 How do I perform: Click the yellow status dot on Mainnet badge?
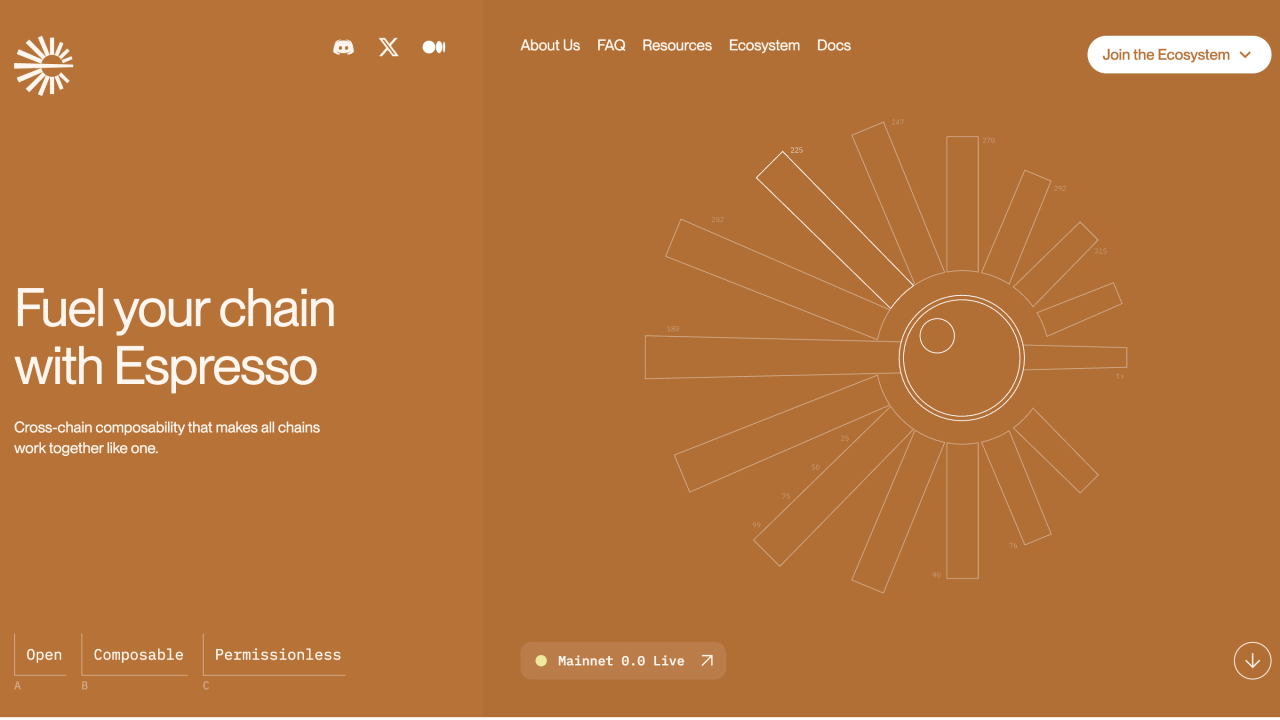[541, 660]
